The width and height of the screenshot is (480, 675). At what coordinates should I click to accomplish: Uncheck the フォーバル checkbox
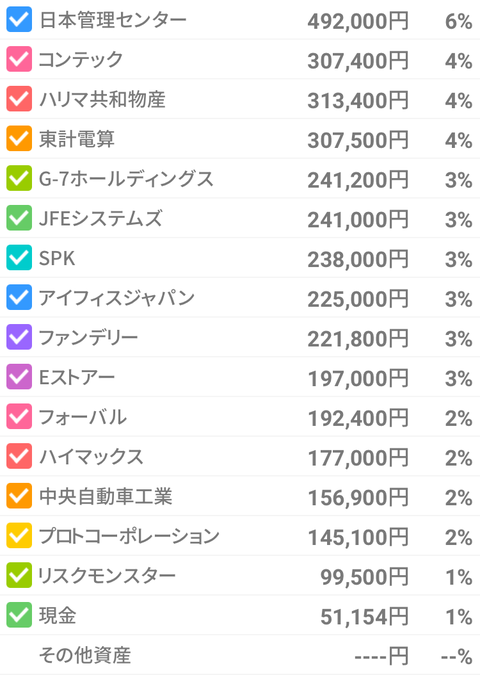point(19,416)
